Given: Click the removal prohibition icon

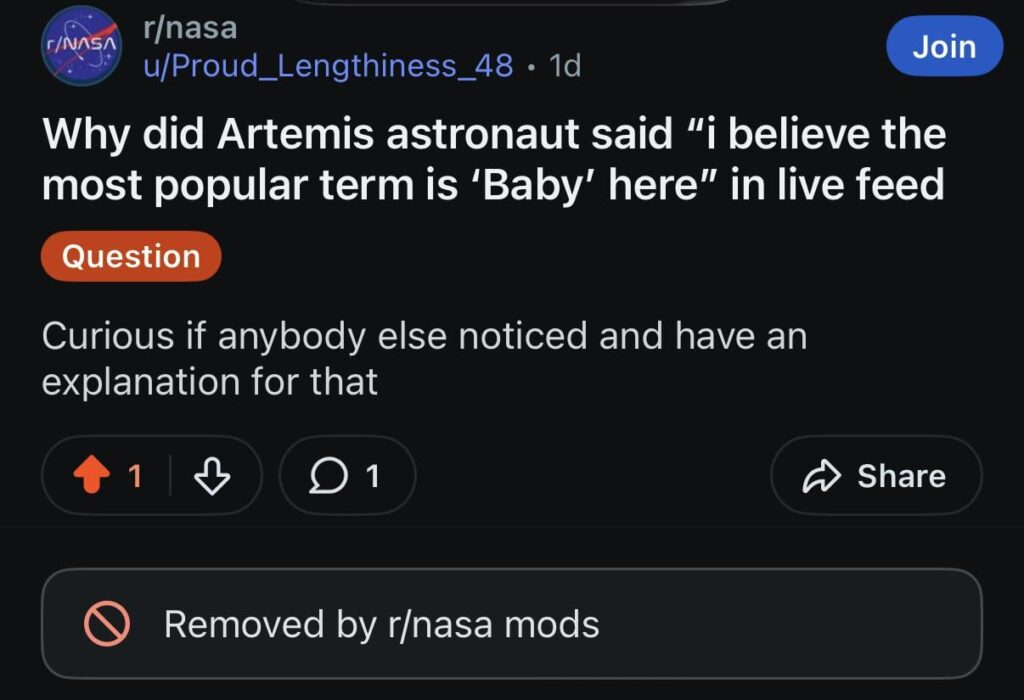Looking at the screenshot, I should pyautogui.click(x=110, y=624).
